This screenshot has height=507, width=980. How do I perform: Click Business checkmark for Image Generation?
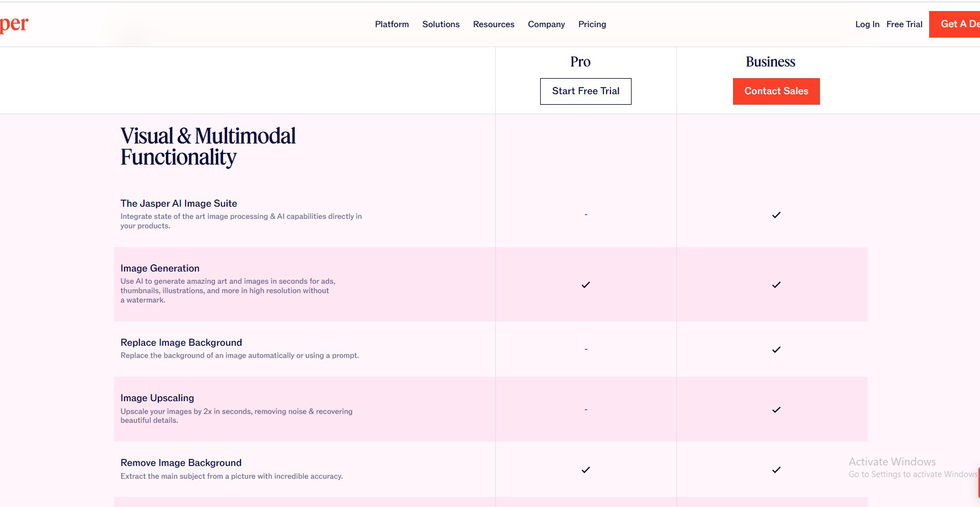tap(776, 285)
